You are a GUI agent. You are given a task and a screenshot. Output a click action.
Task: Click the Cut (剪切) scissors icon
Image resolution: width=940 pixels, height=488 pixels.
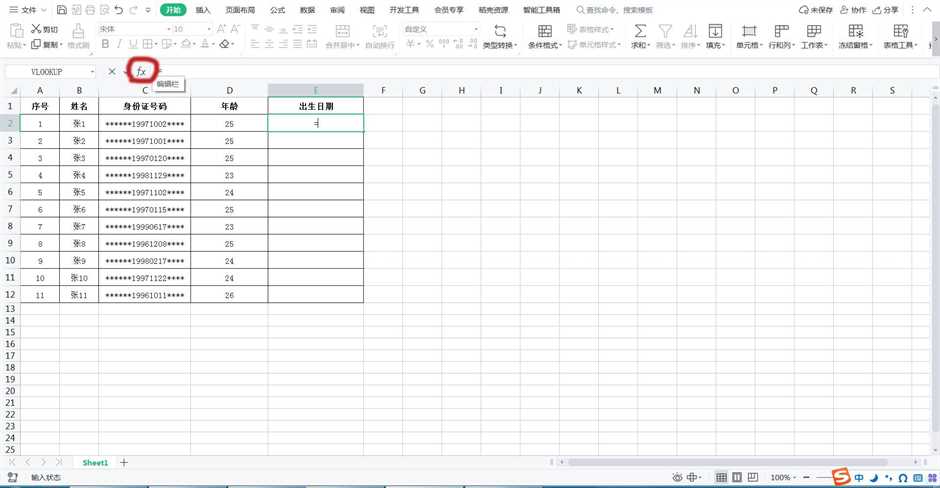37,29
